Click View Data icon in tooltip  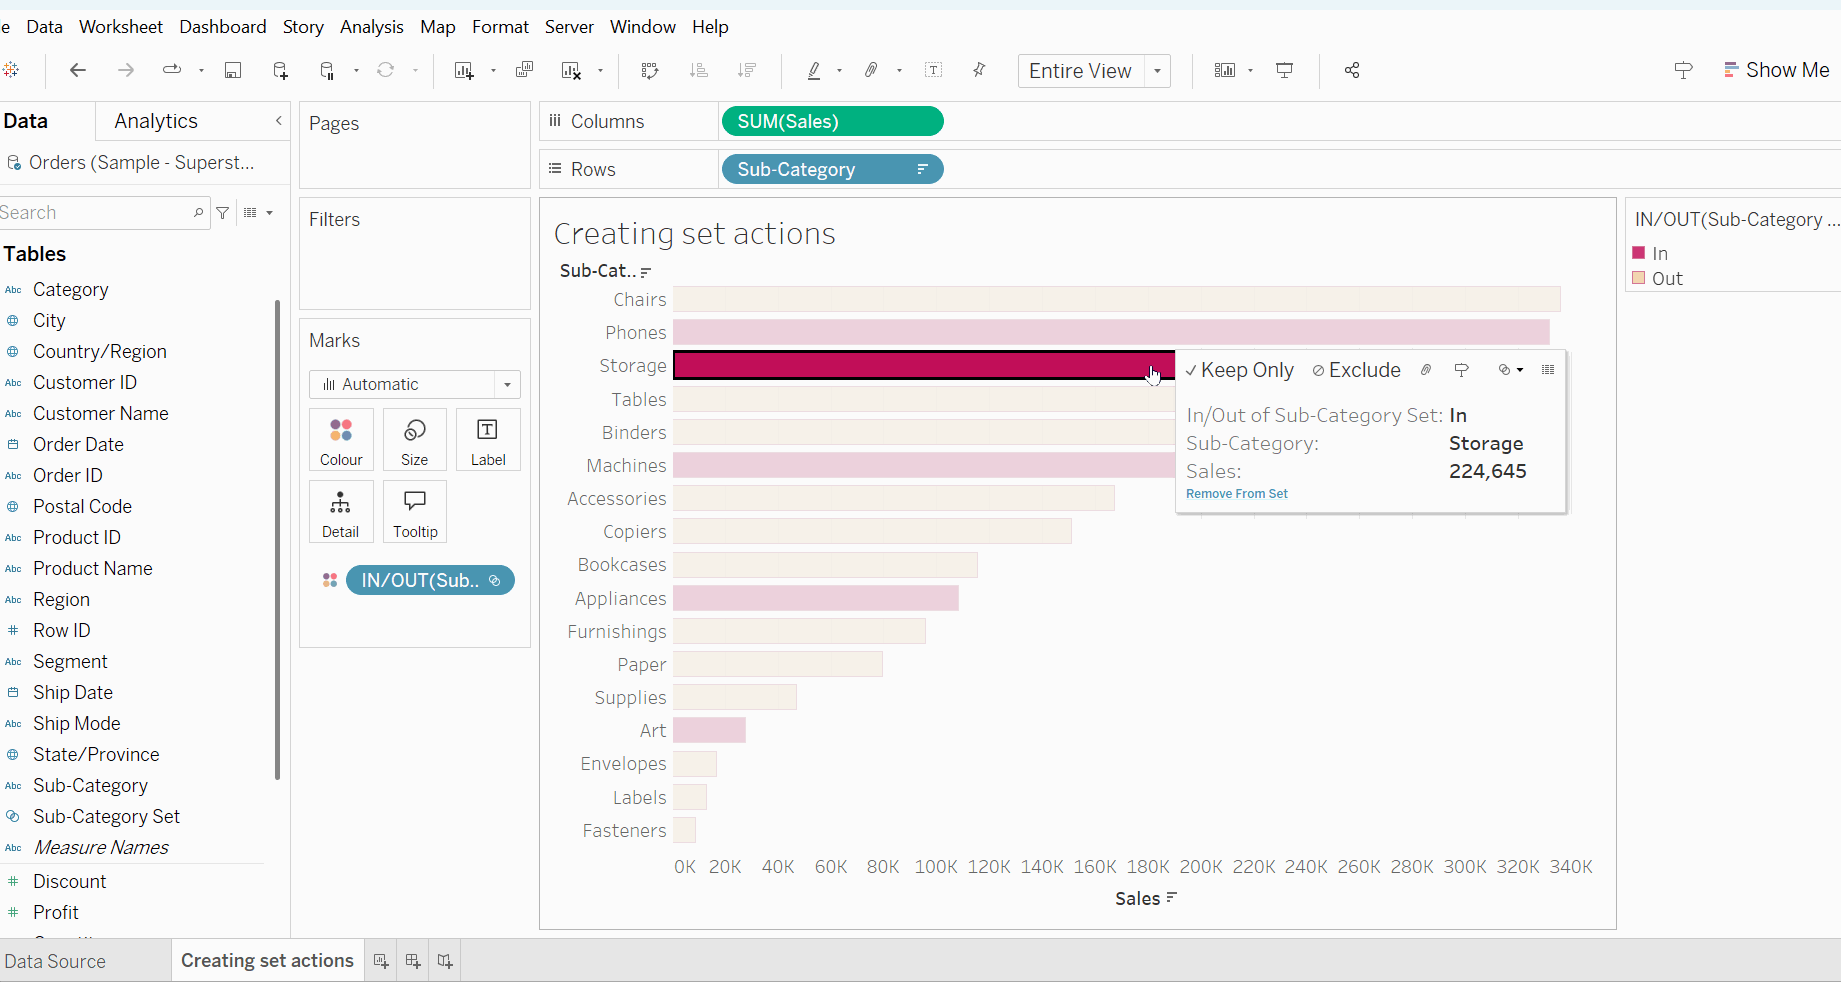[1548, 370]
